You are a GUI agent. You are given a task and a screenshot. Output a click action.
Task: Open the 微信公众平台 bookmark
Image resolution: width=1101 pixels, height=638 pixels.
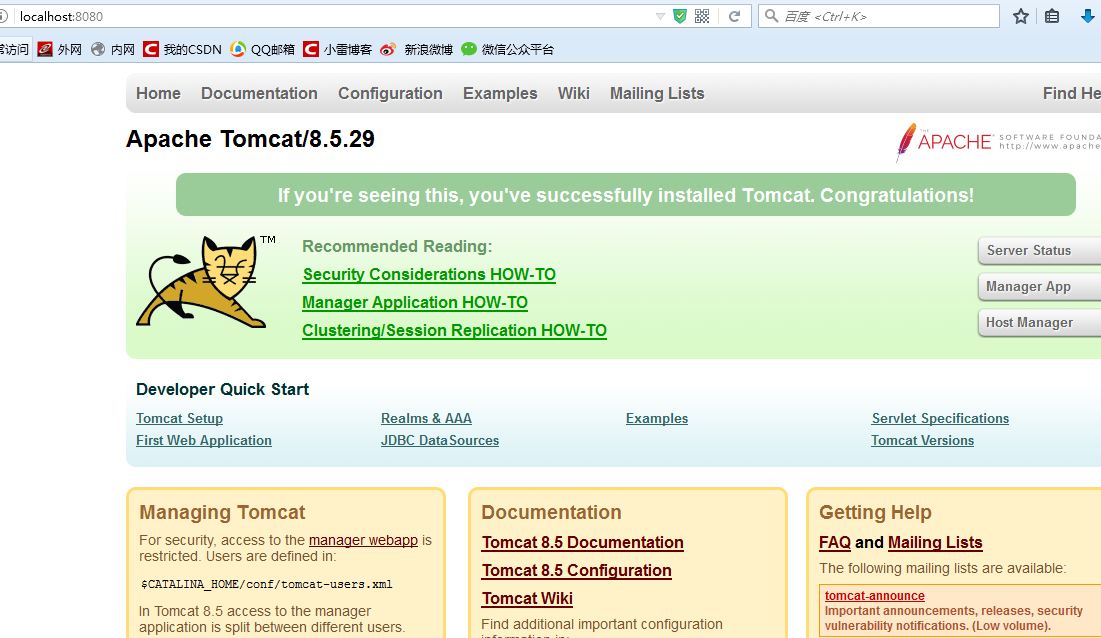point(508,49)
